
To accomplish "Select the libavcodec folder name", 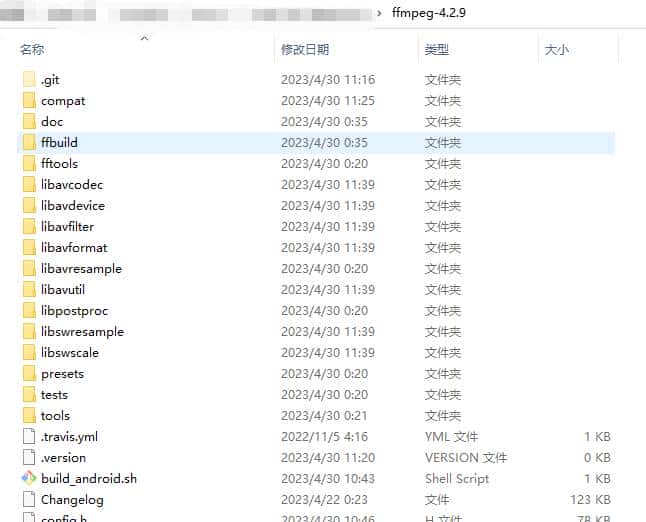I will pos(72,185).
